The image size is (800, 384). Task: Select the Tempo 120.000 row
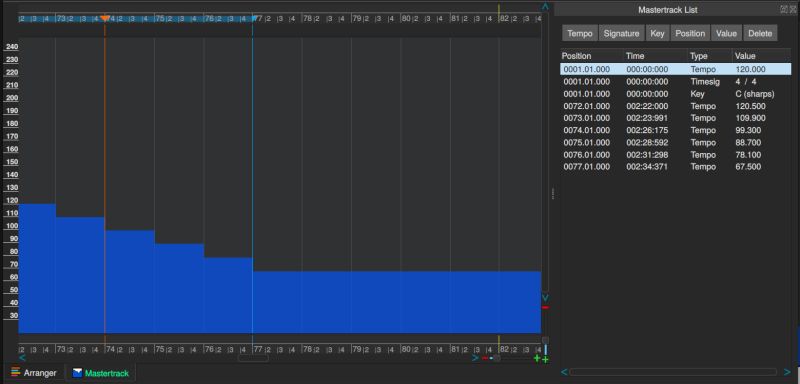click(x=676, y=69)
